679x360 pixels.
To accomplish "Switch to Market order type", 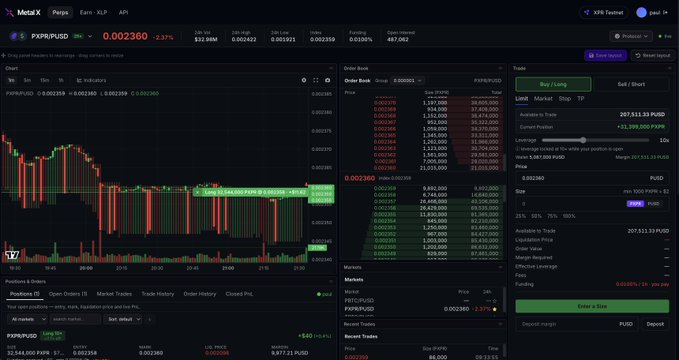I will tap(543, 99).
